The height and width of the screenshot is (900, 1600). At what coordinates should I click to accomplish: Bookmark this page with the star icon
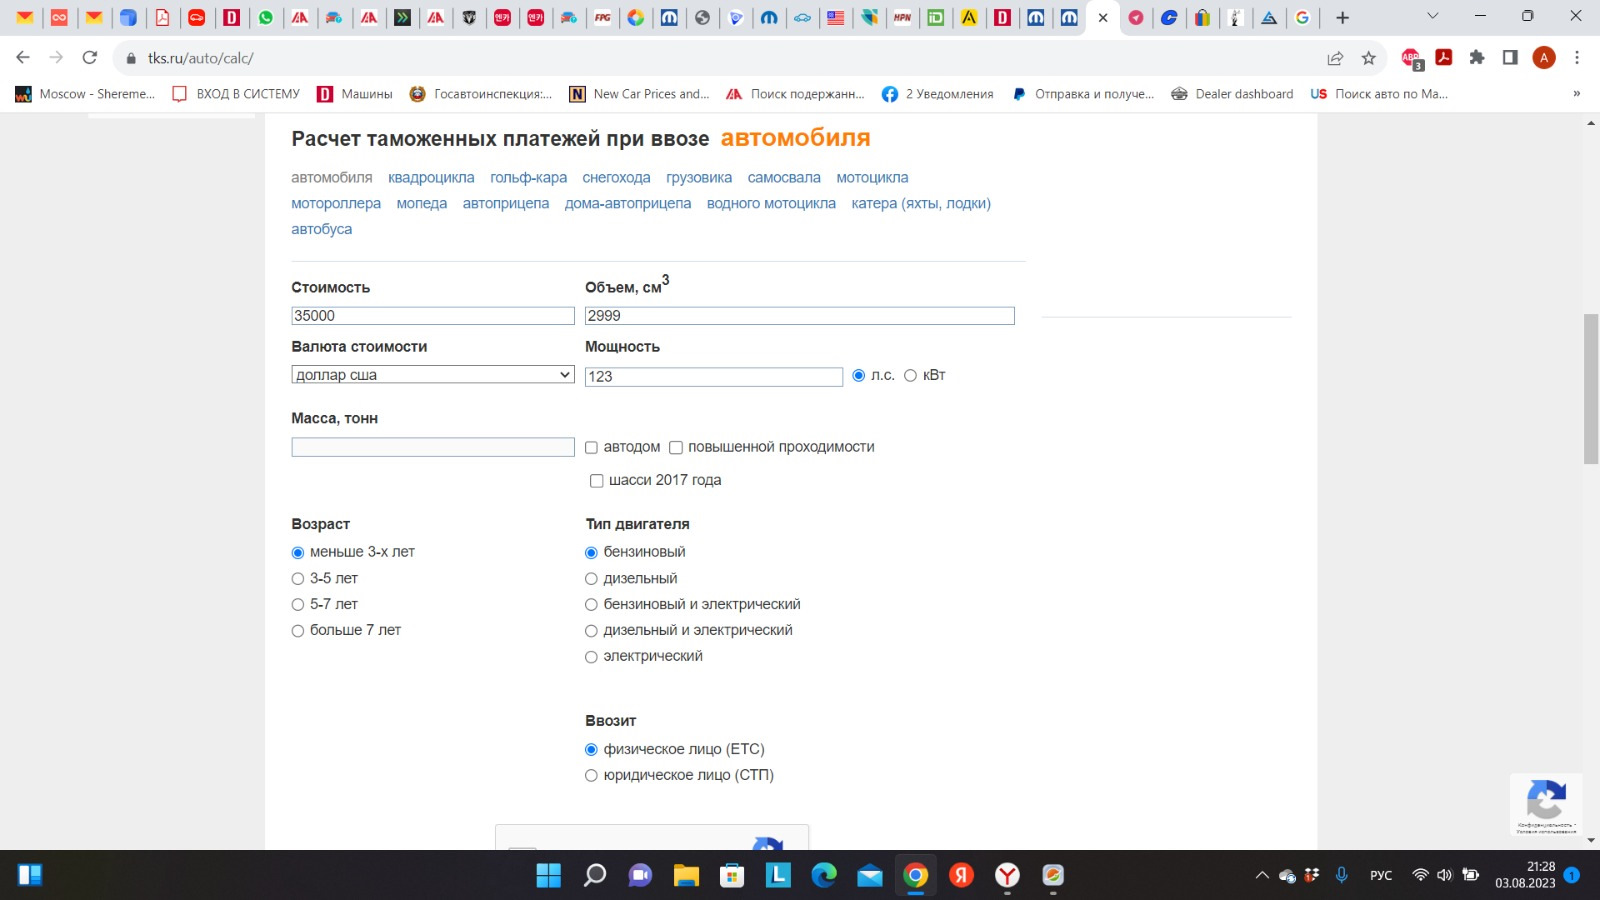click(x=1368, y=58)
